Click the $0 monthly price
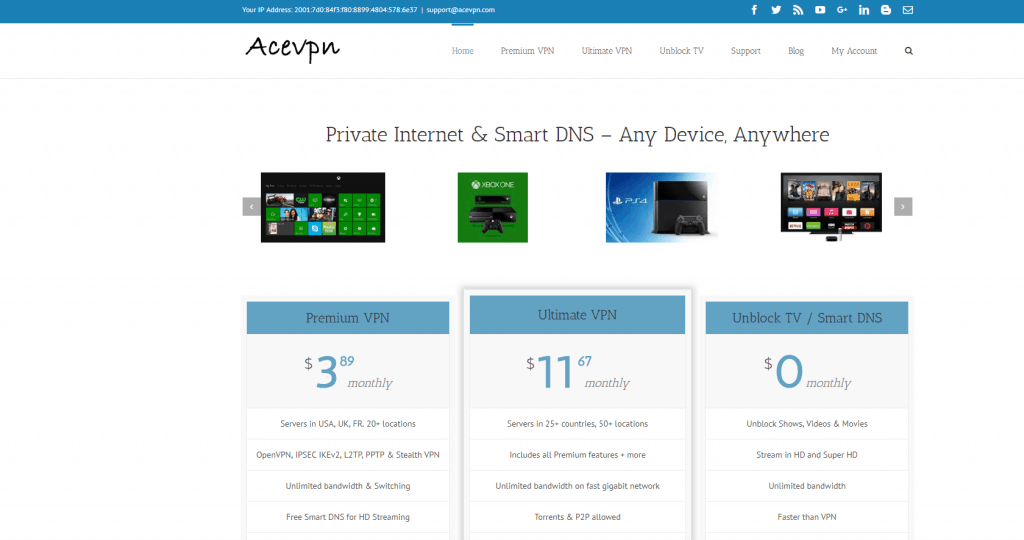Image resolution: width=1024 pixels, height=540 pixels. tap(807, 372)
